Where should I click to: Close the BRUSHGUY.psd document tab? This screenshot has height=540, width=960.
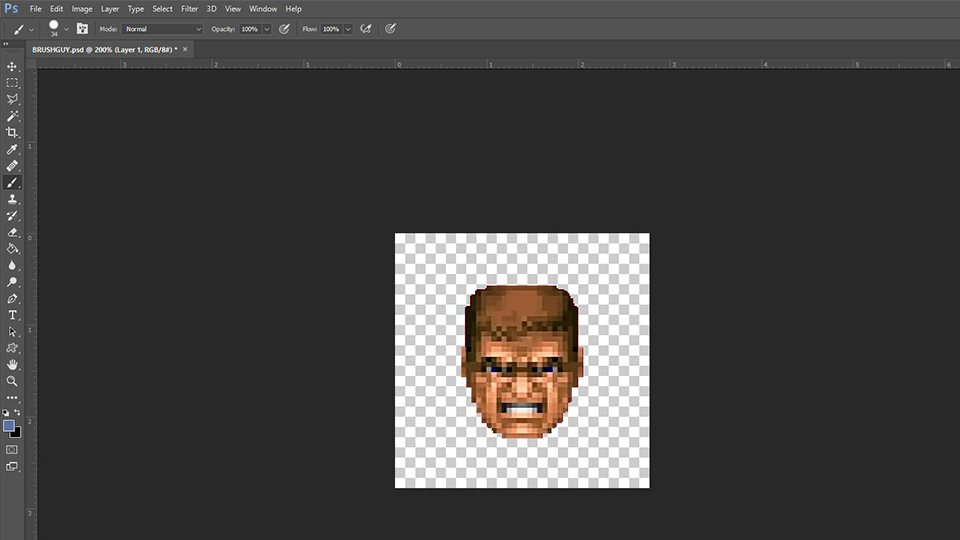click(185, 49)
